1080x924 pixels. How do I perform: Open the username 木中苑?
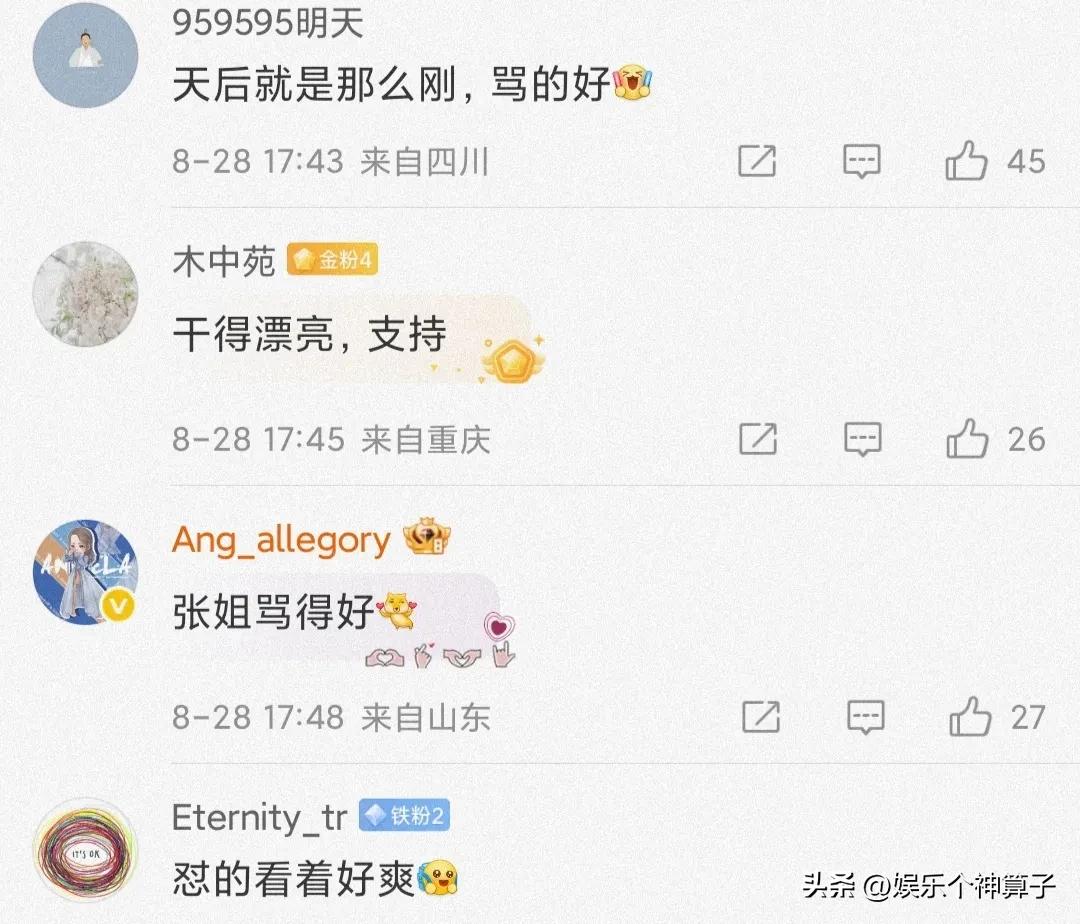click(224, 262)
